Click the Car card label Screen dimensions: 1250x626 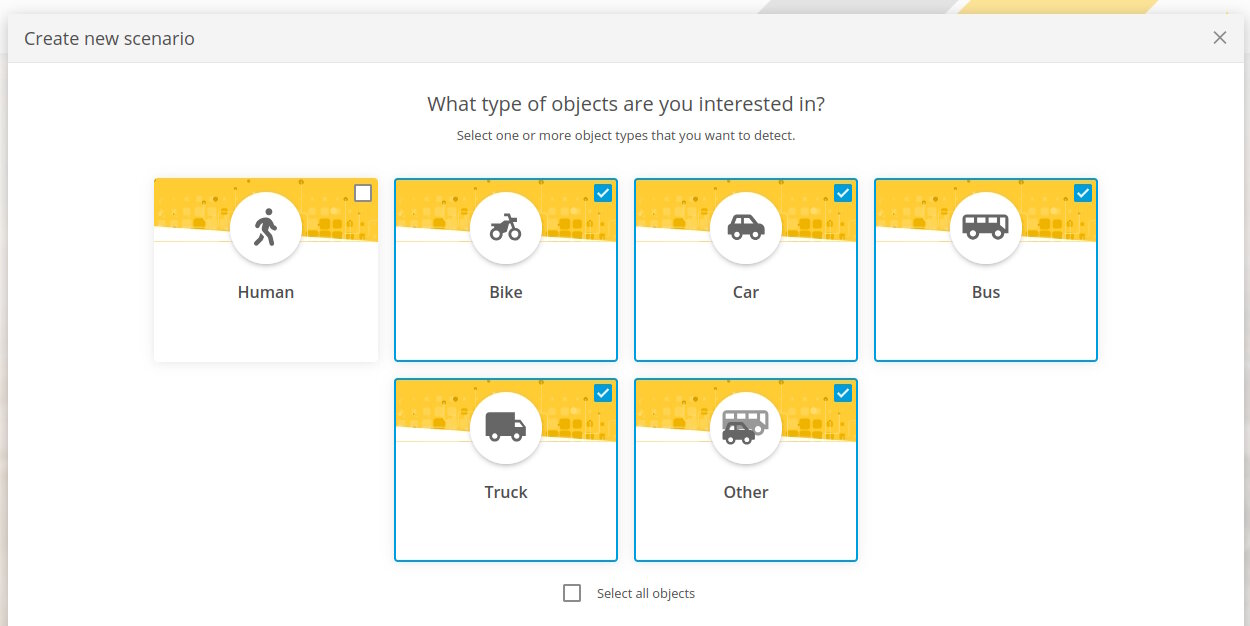click(746, 292)
